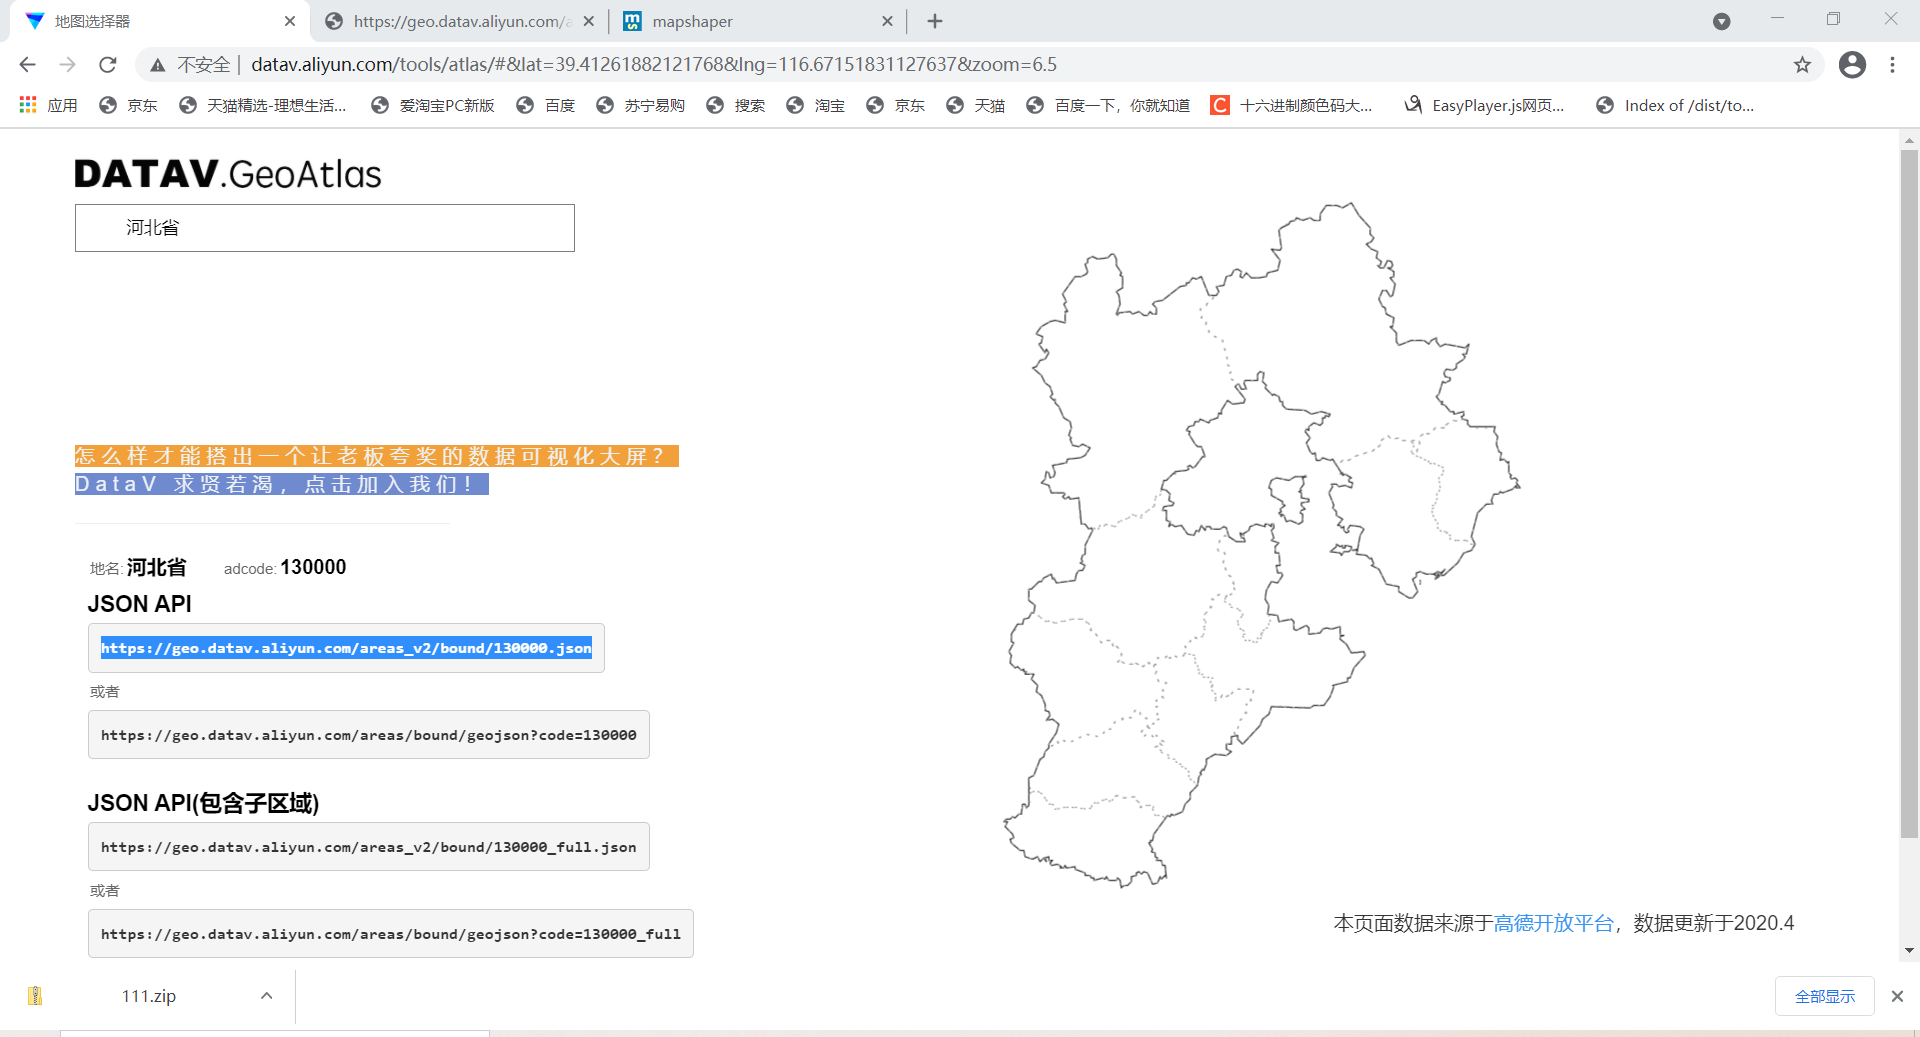Select the geojson?code=130000_full API URL

[x=391, y=934]
